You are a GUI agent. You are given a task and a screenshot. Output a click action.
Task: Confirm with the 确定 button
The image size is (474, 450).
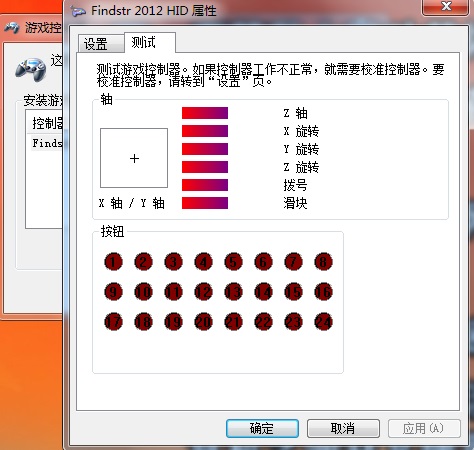262,428
